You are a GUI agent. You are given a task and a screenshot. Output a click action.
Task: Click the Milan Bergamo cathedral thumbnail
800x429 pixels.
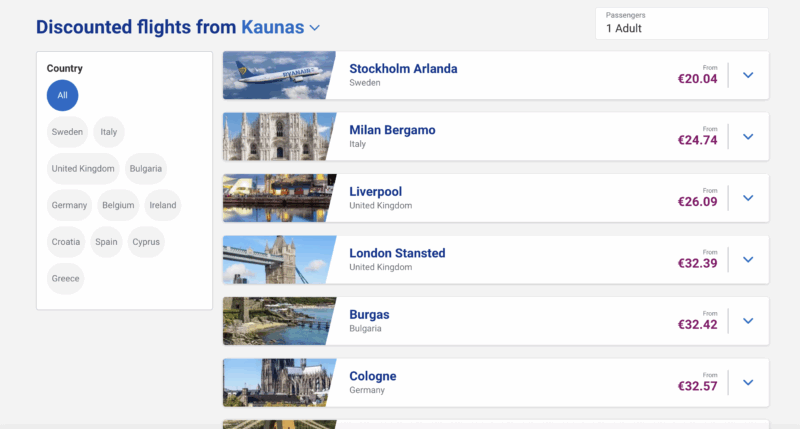(x=278, y=137)
